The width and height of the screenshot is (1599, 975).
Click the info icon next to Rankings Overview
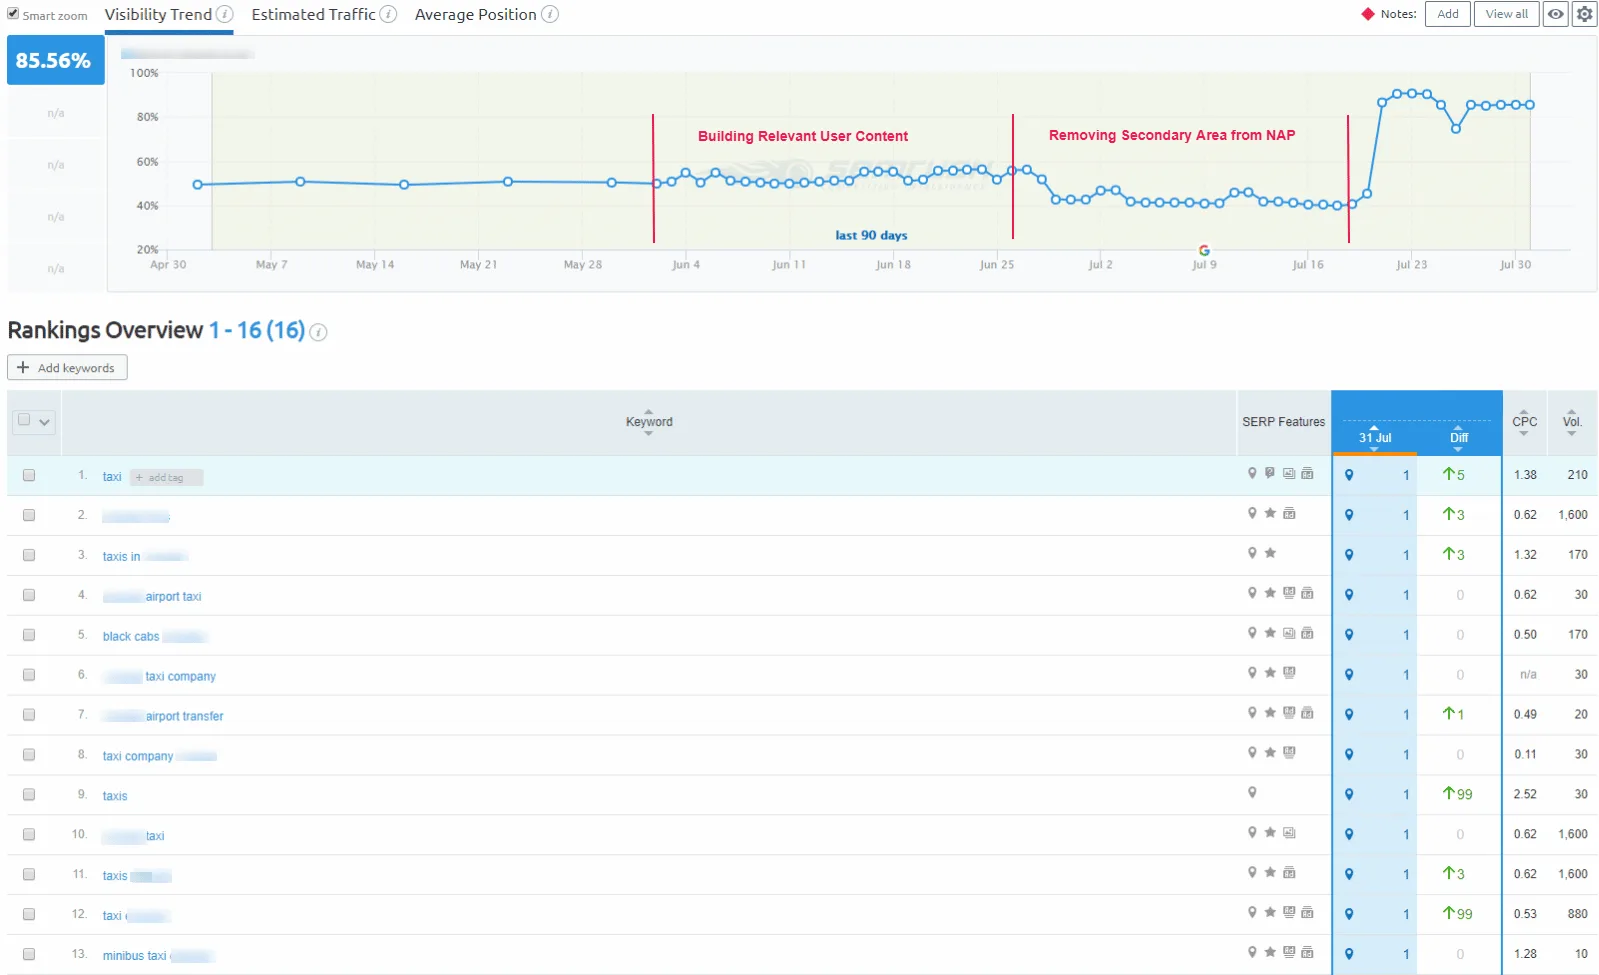(318, 332)
